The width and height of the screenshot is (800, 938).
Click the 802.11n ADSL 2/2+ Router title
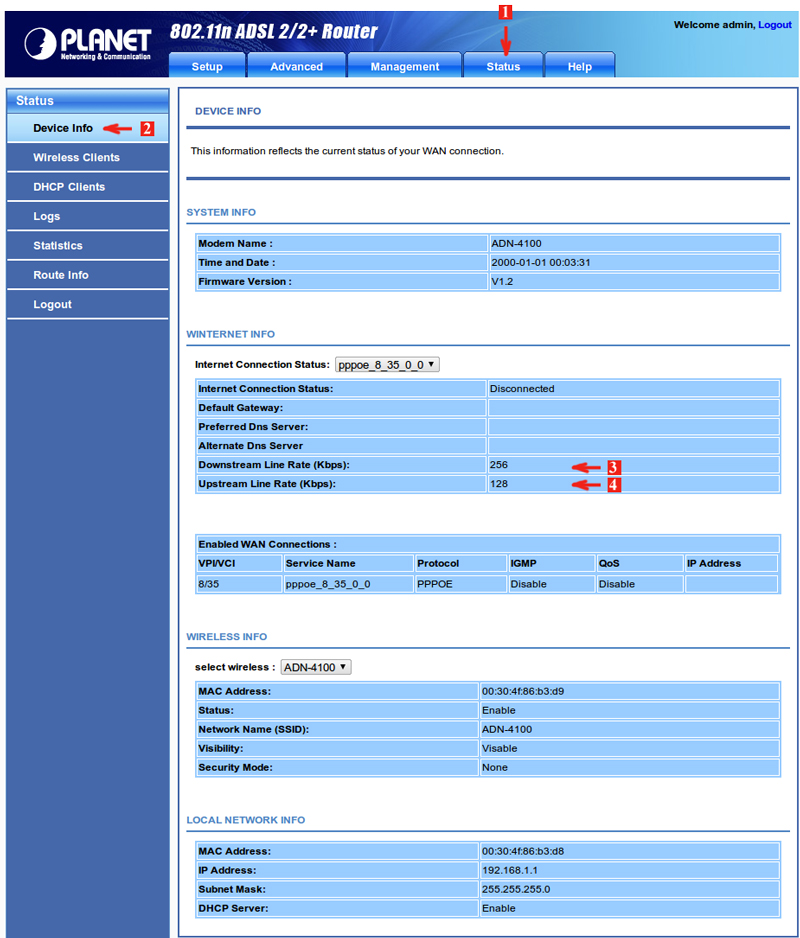pyautogui.click(x=273, y=31)
